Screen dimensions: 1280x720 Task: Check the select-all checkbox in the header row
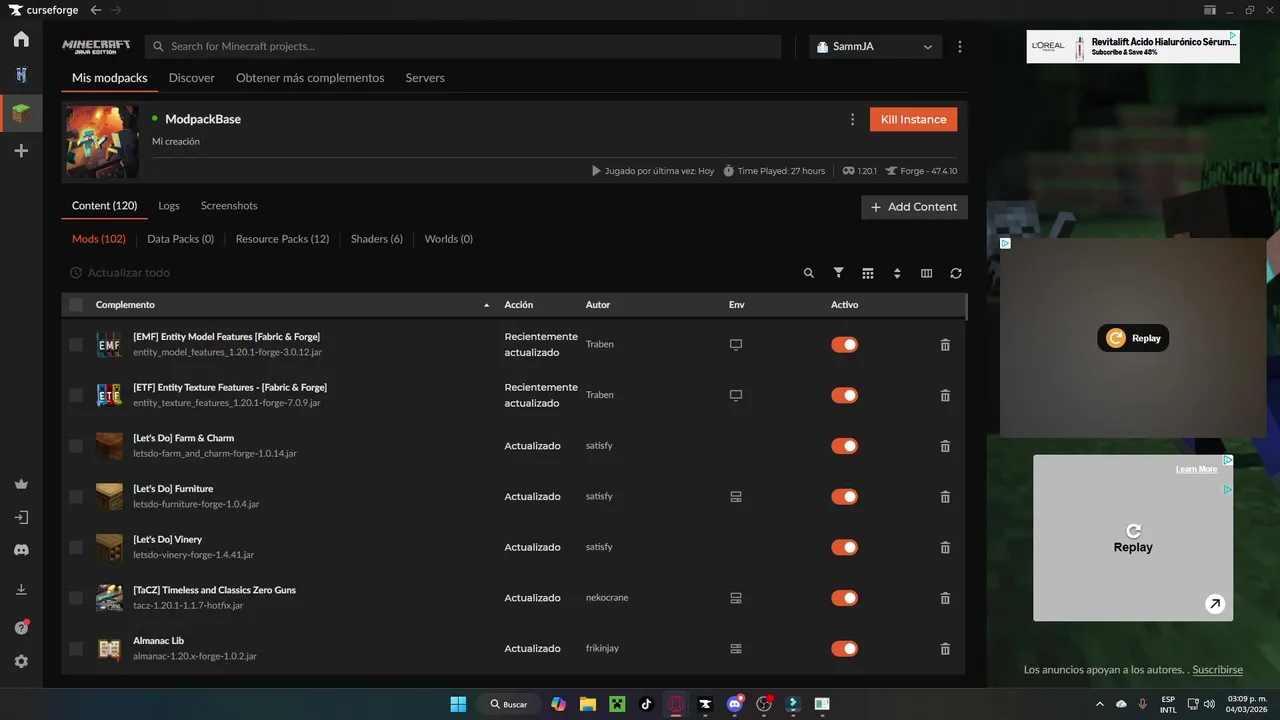click(76, 305)
